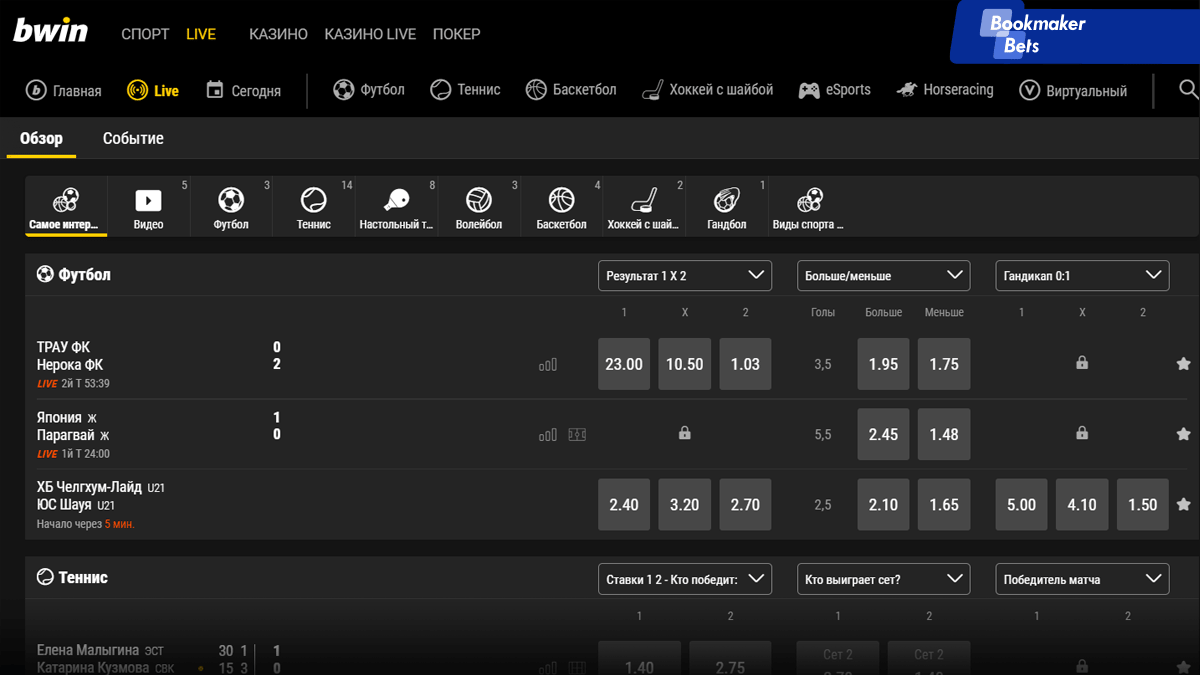Screen dimensions: 1200x675
Task: Open КАЗИНО LIVE in top menu
Action: [370, 34]
